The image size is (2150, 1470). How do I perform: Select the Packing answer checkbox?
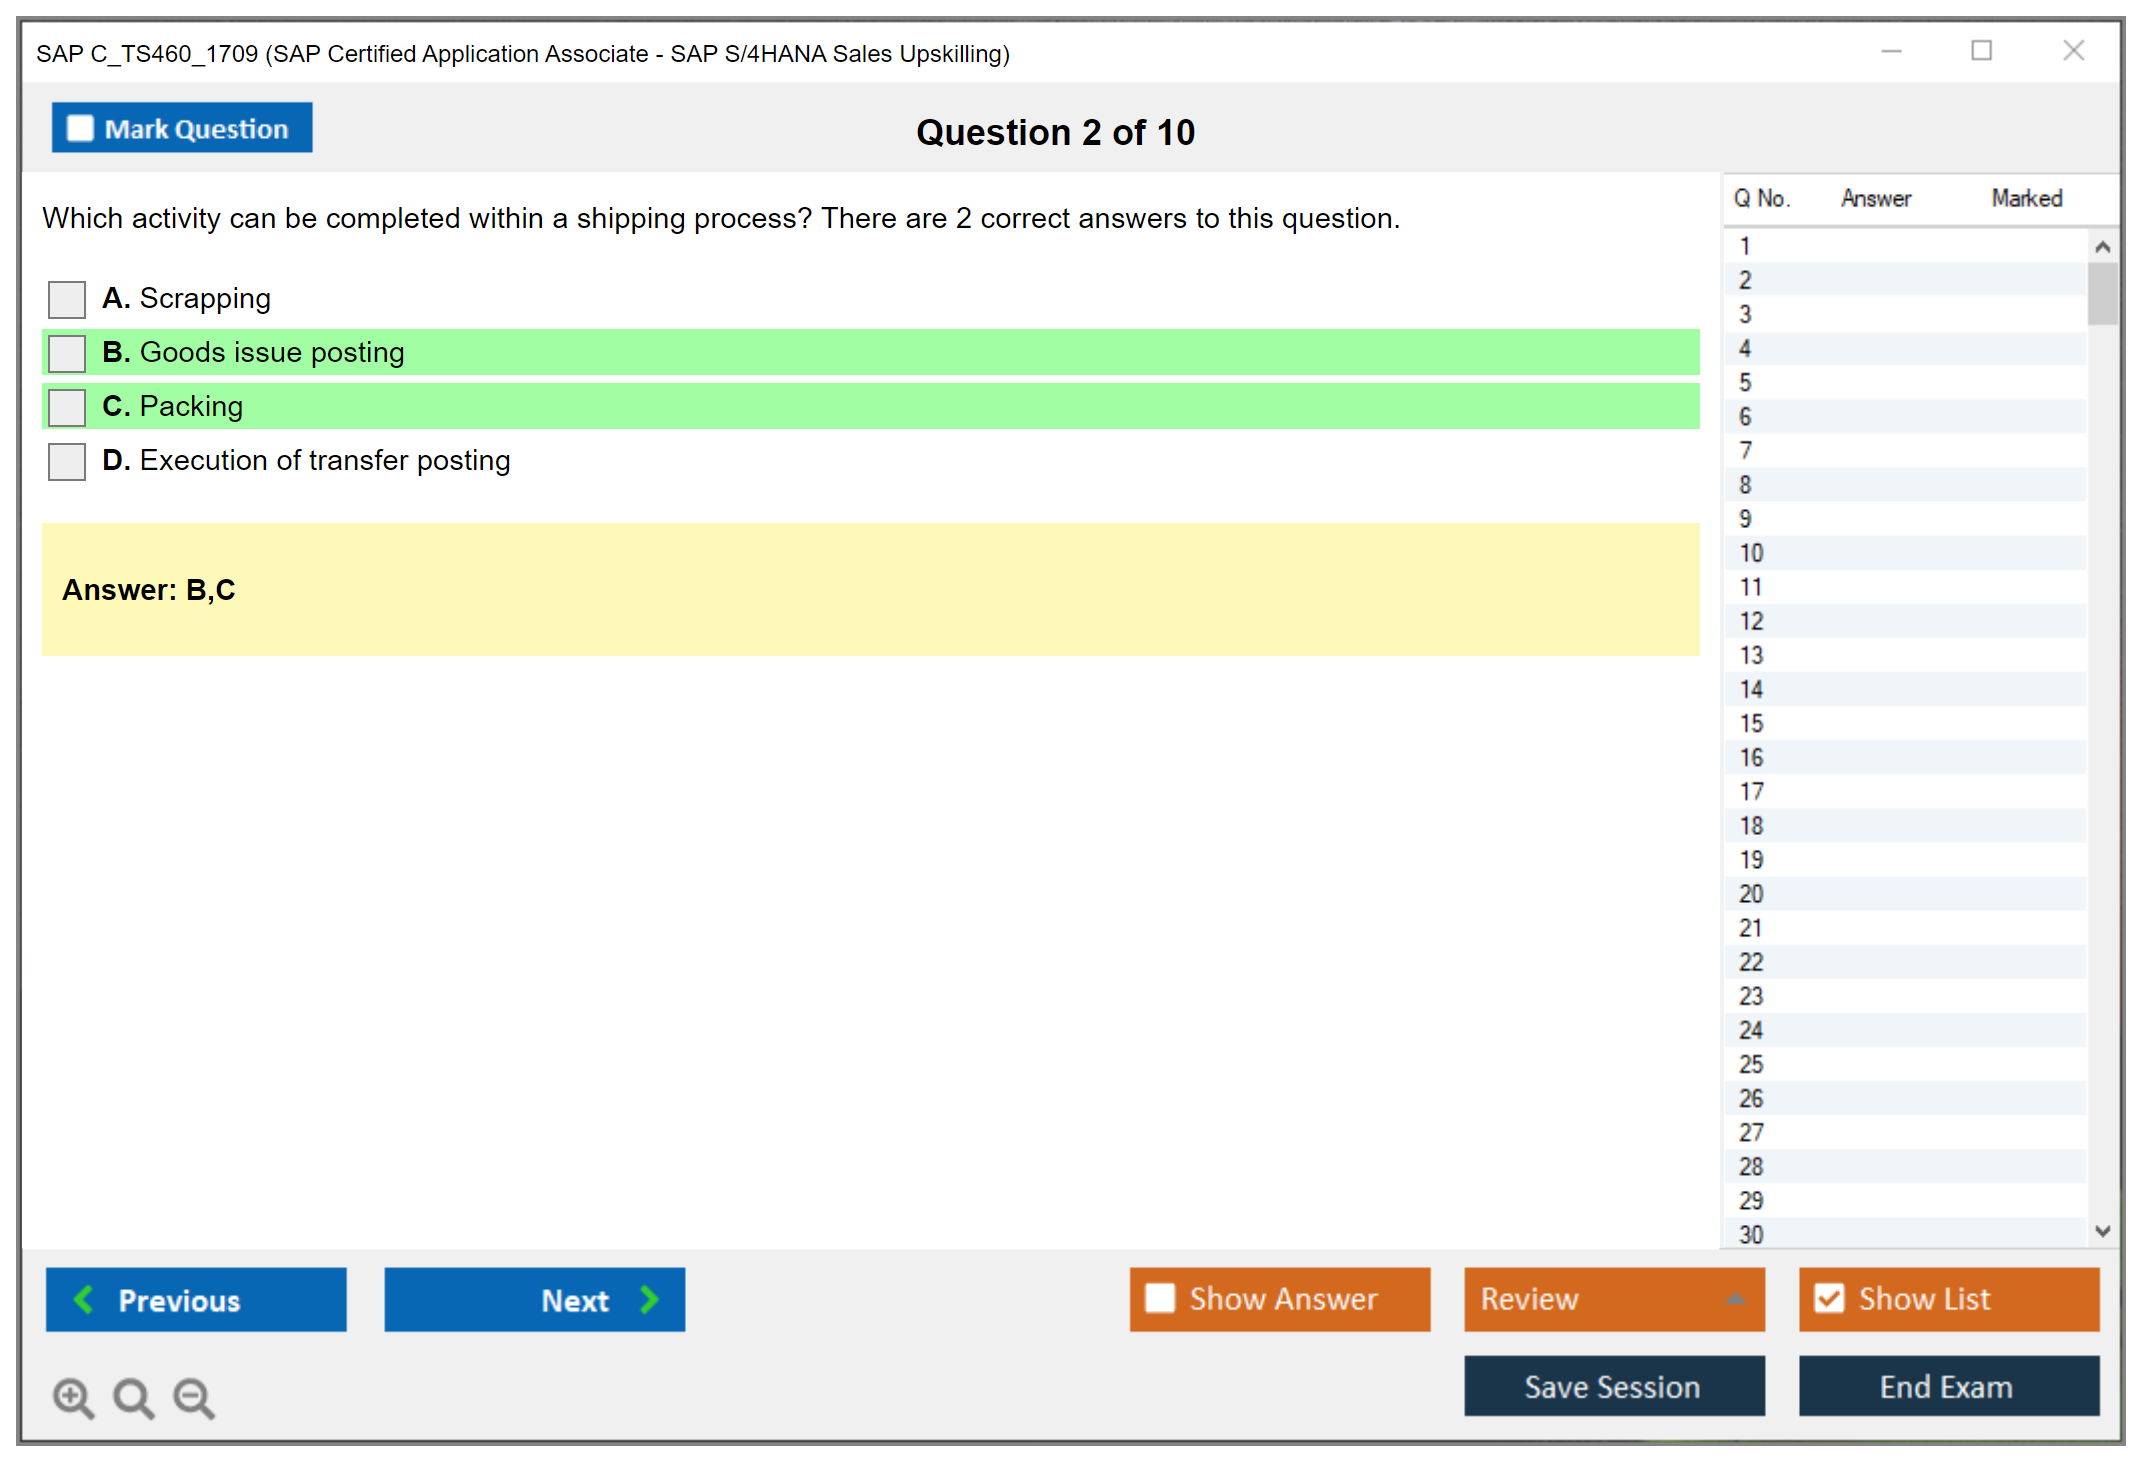[x=67, y=407]
